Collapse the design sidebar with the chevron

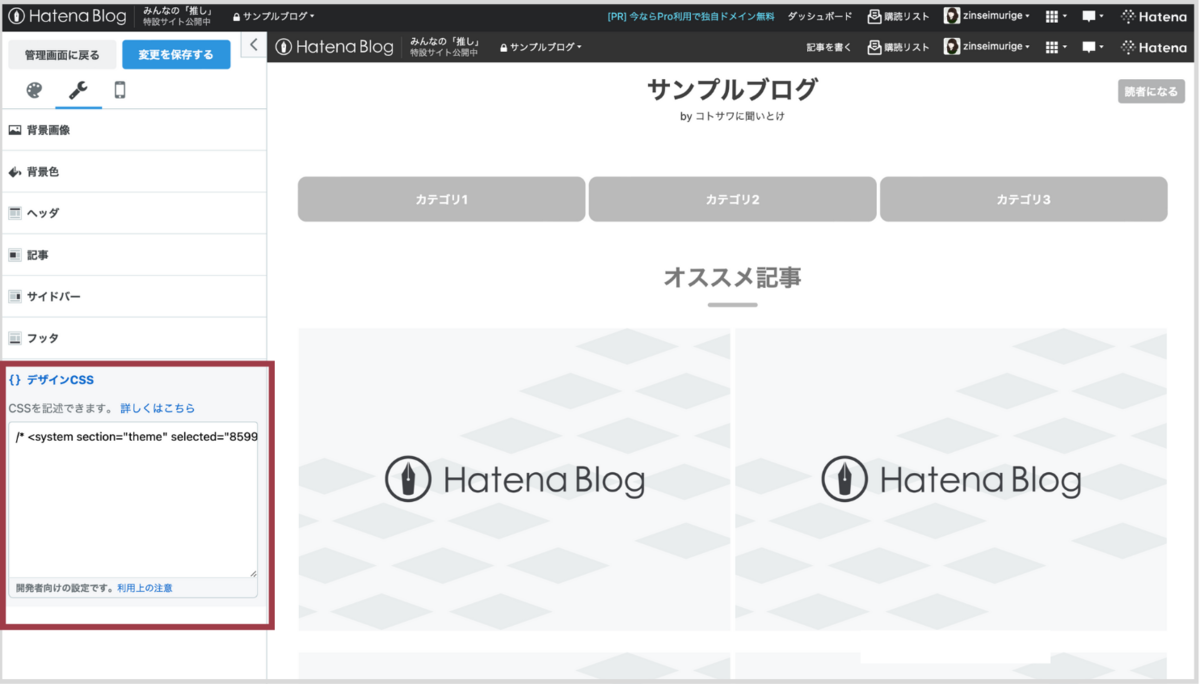coord(253,45)
